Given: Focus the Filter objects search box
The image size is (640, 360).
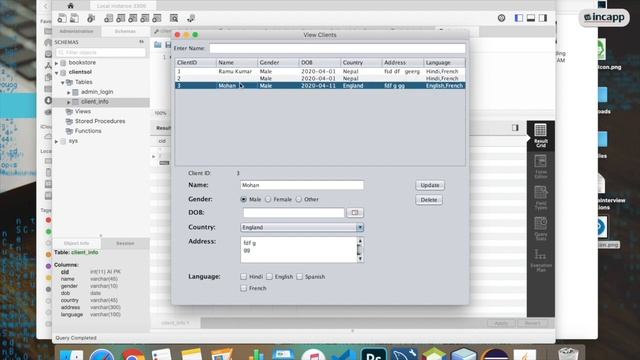Looking at the screenshot, I should 100,53.
